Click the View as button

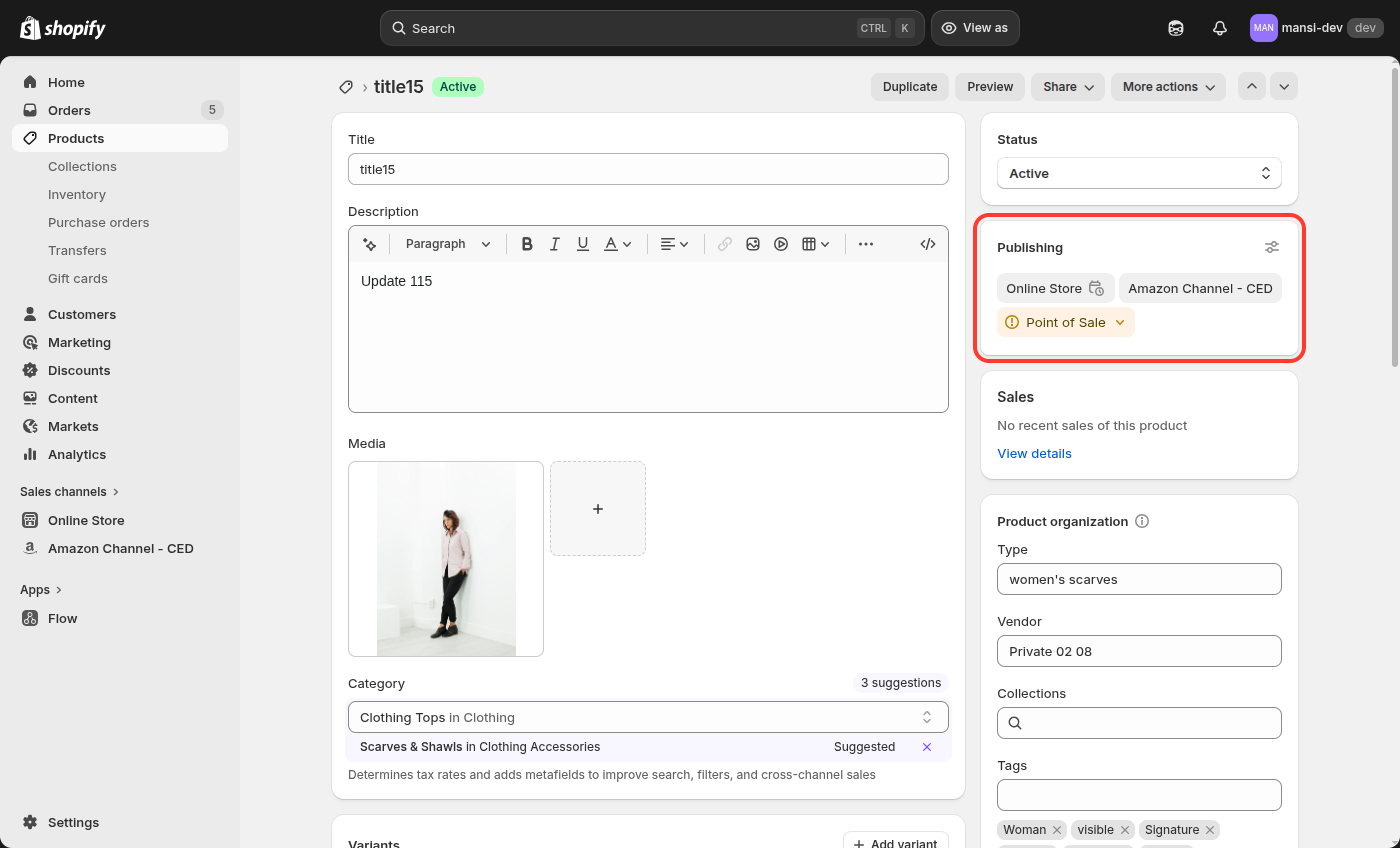(x=975, y=28)
